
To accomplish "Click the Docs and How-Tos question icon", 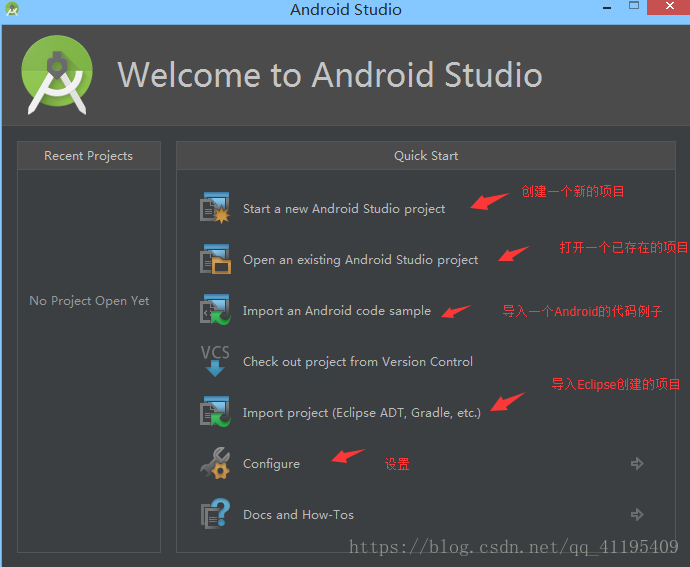I will 215,514.
